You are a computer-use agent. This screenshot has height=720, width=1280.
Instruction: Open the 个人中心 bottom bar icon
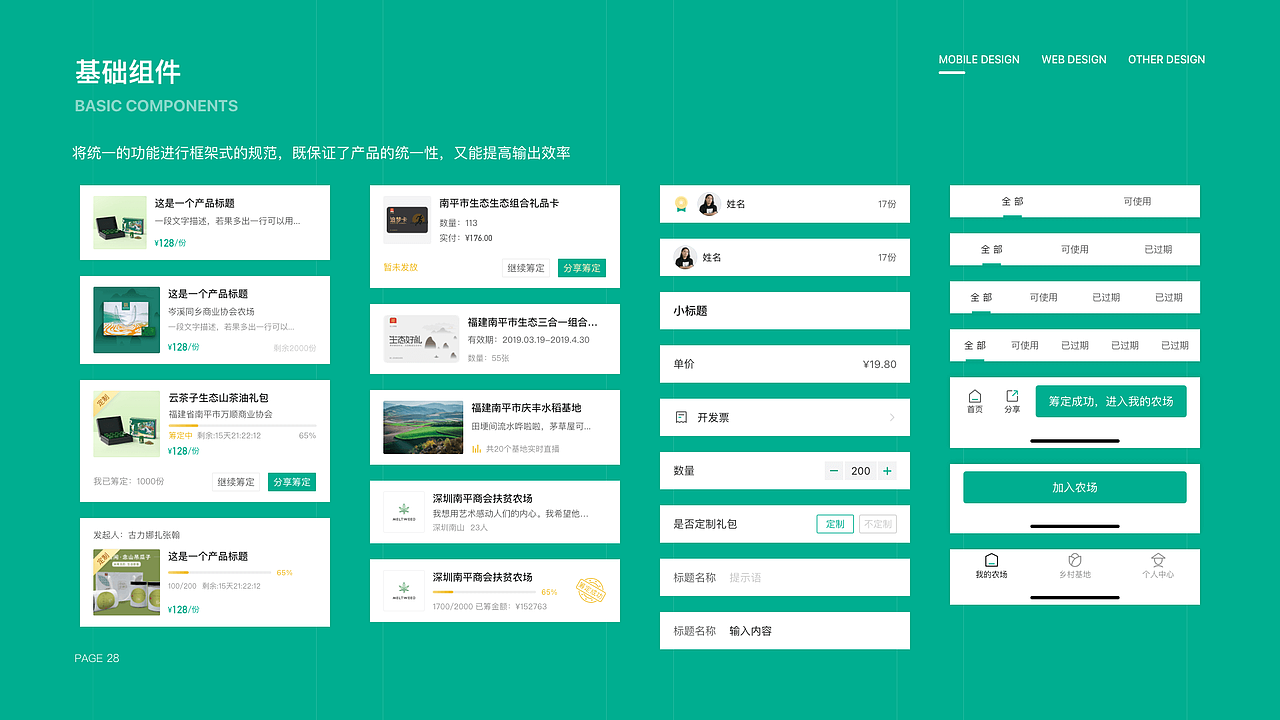coord(1158,560)
